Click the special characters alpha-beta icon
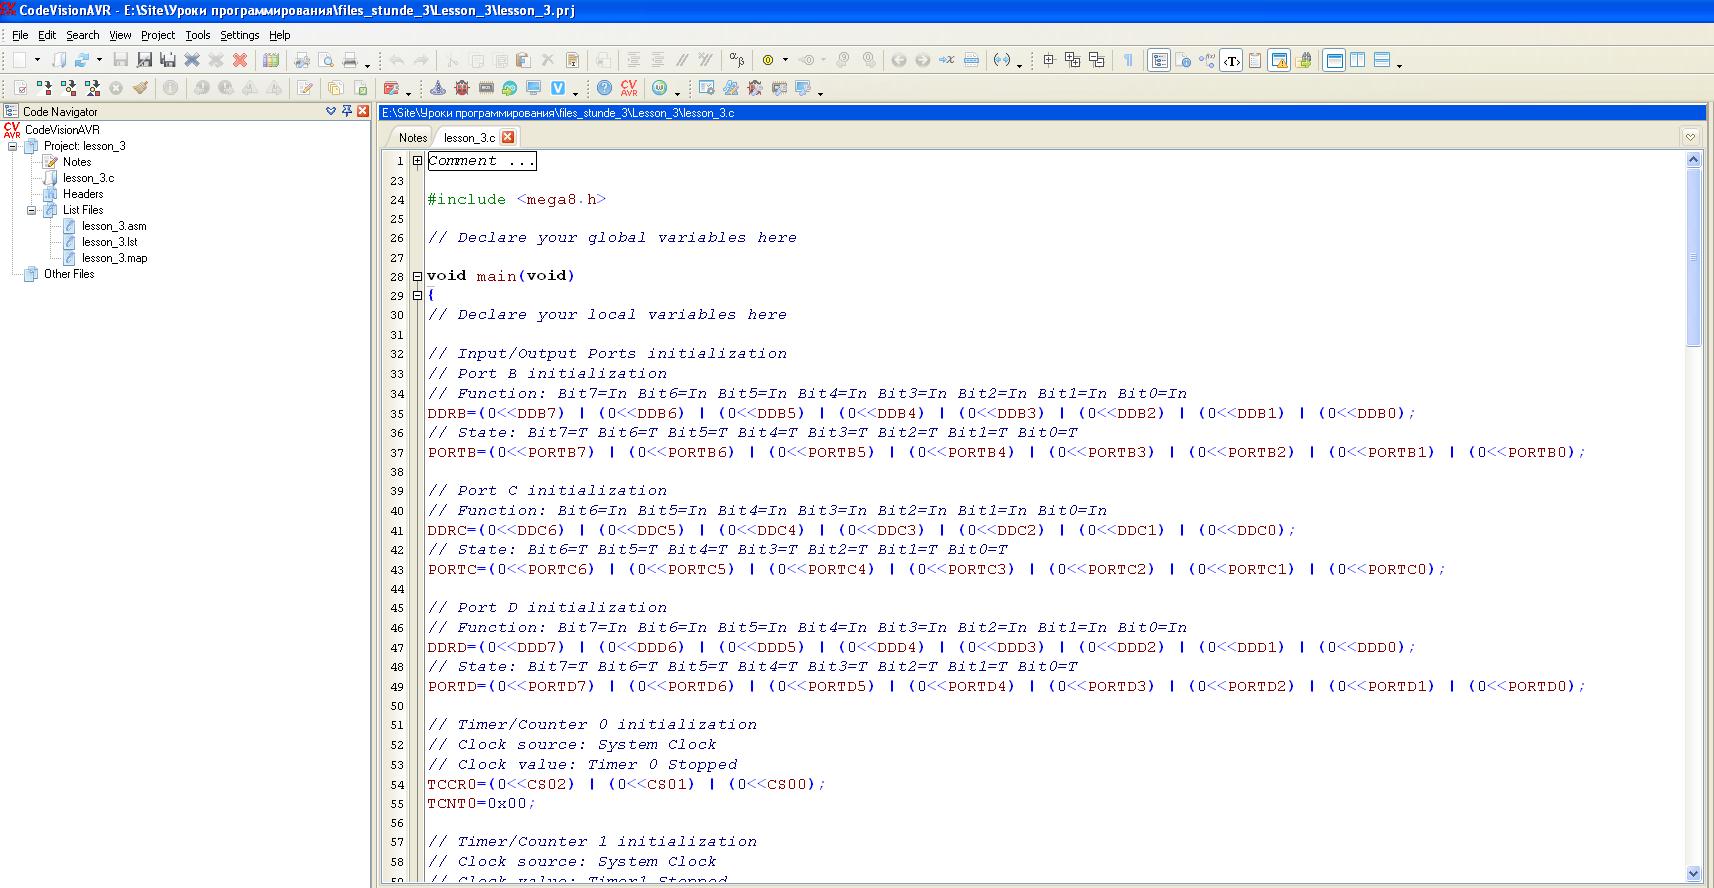Image resolution: width=1714 pixels, height=888 pixels. [737, 60]
